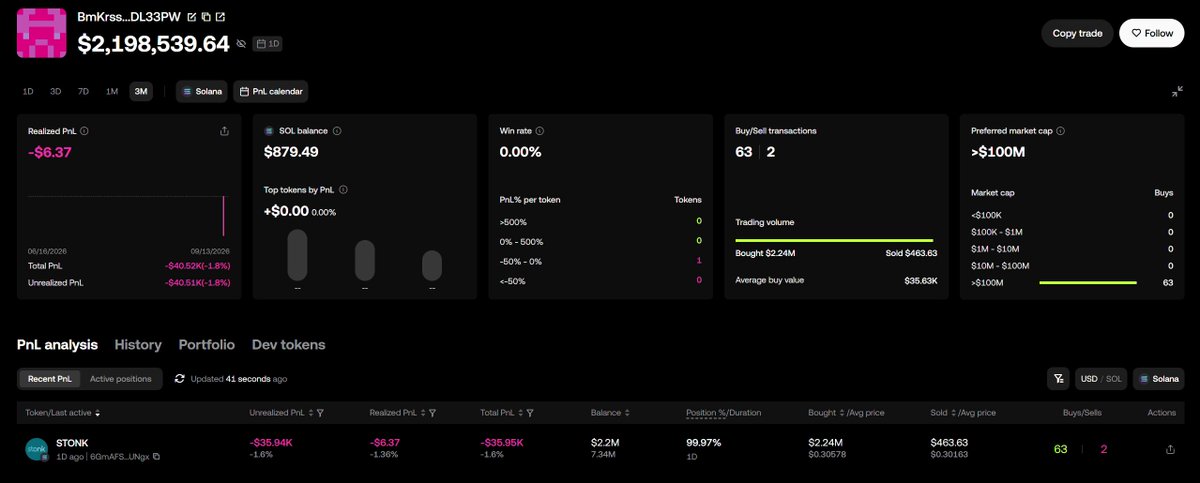Show info for SOL balance
The image size is (1200, 483).
(x=337, y=131)
